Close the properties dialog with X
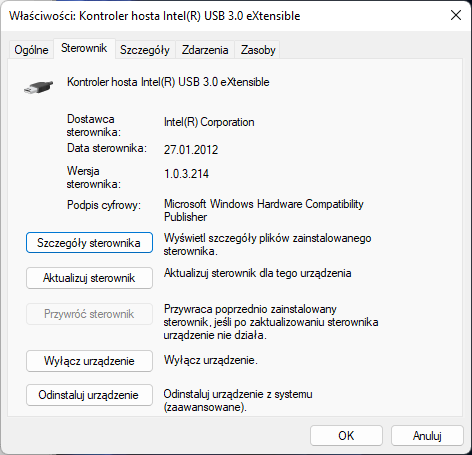The height and width of the screenshot is (455, 472). (456, 15)
